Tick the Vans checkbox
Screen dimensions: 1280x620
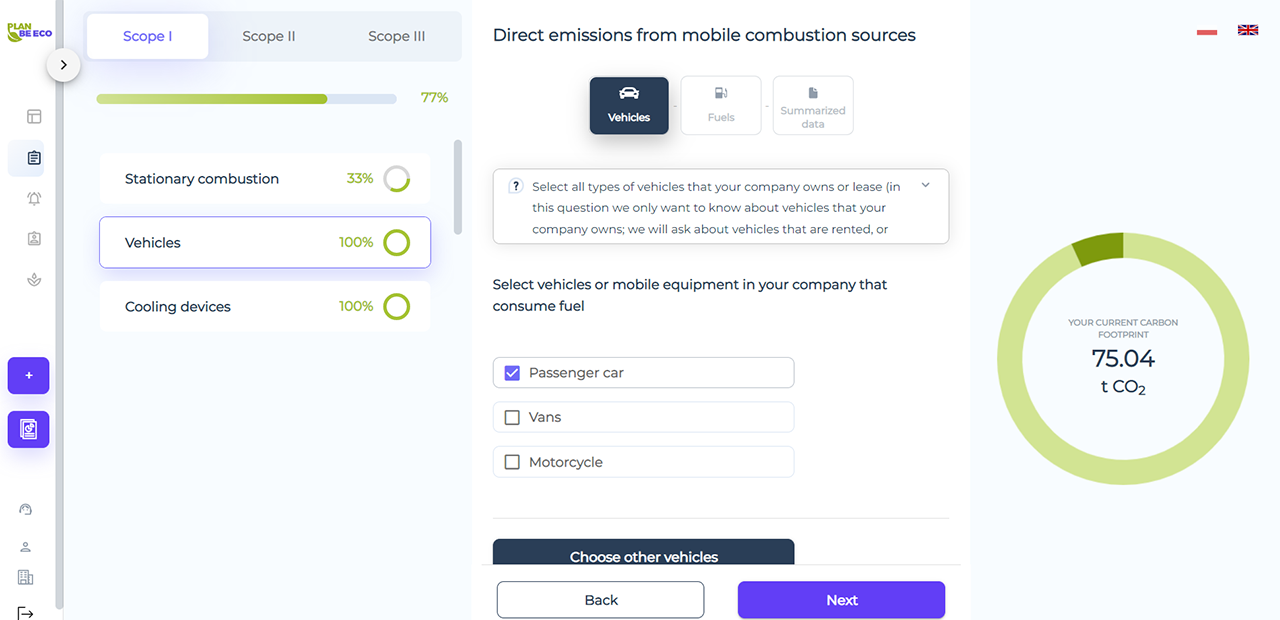pos(513,417)
